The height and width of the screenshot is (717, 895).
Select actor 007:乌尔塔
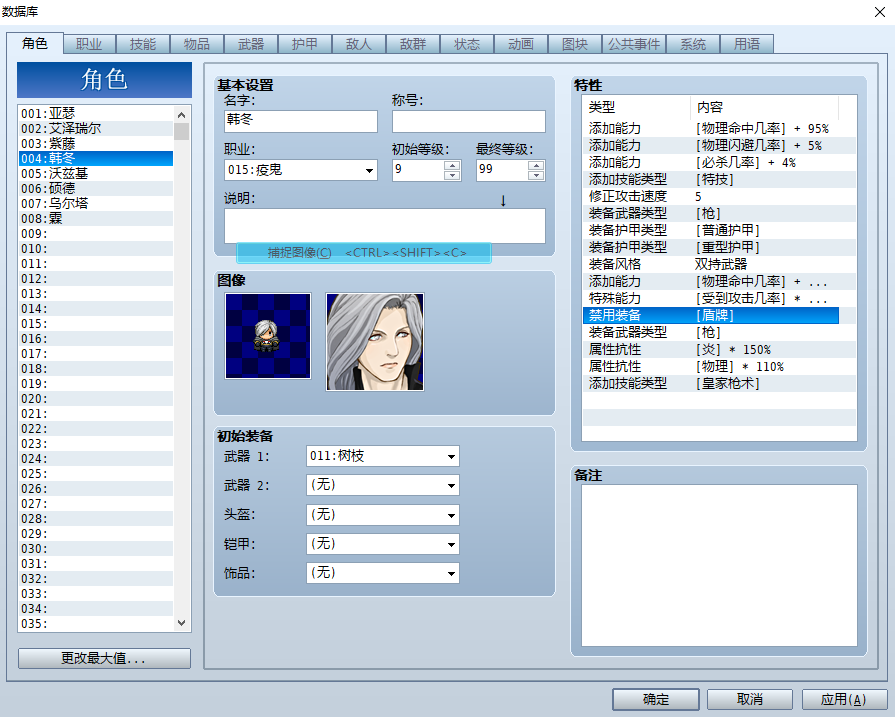[96, 203]
